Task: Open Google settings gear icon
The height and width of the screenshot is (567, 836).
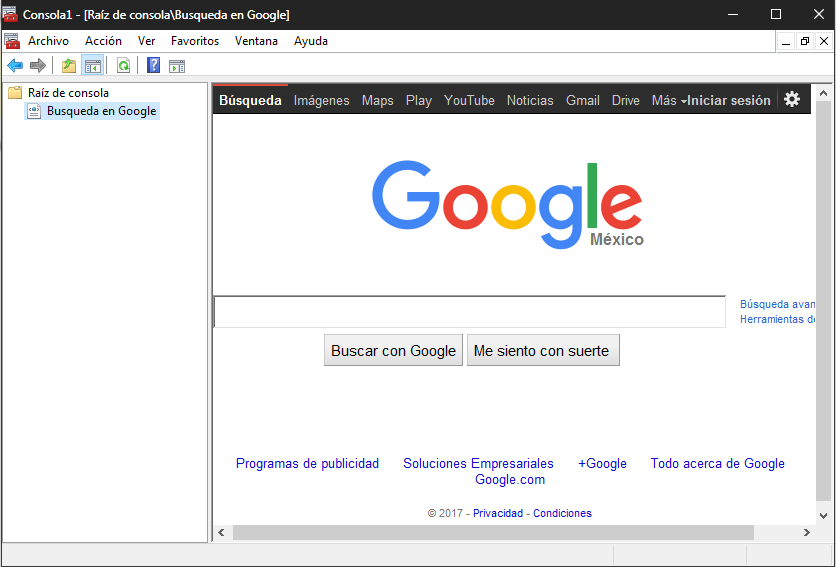Action: pos(792,99)
